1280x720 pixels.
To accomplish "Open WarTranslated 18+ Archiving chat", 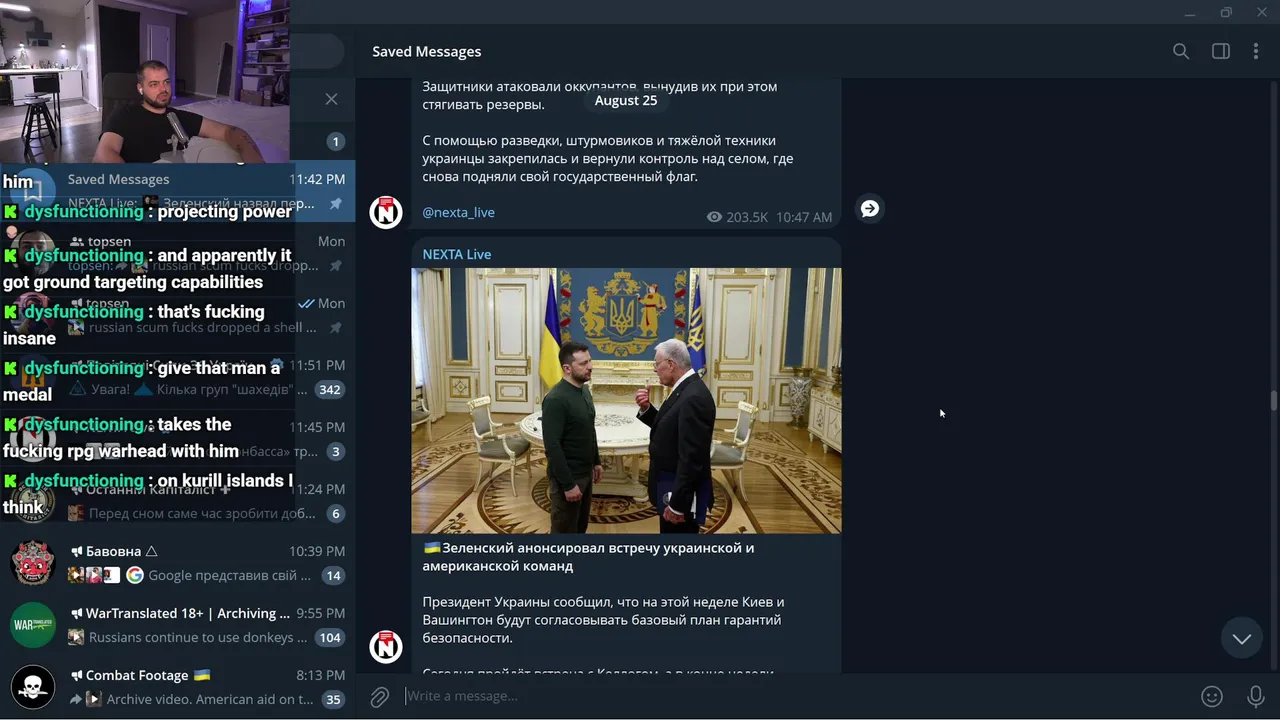I will tap(177, 625).
